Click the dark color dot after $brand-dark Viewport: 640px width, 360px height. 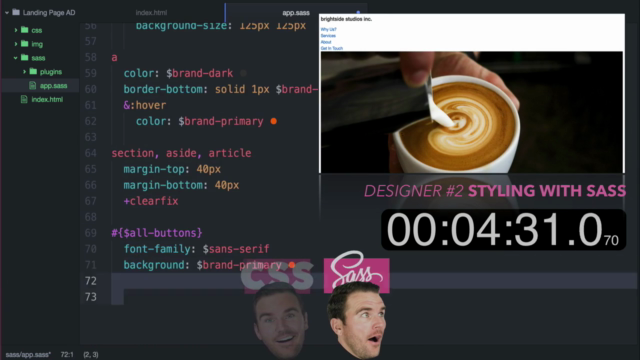point(244,73)
